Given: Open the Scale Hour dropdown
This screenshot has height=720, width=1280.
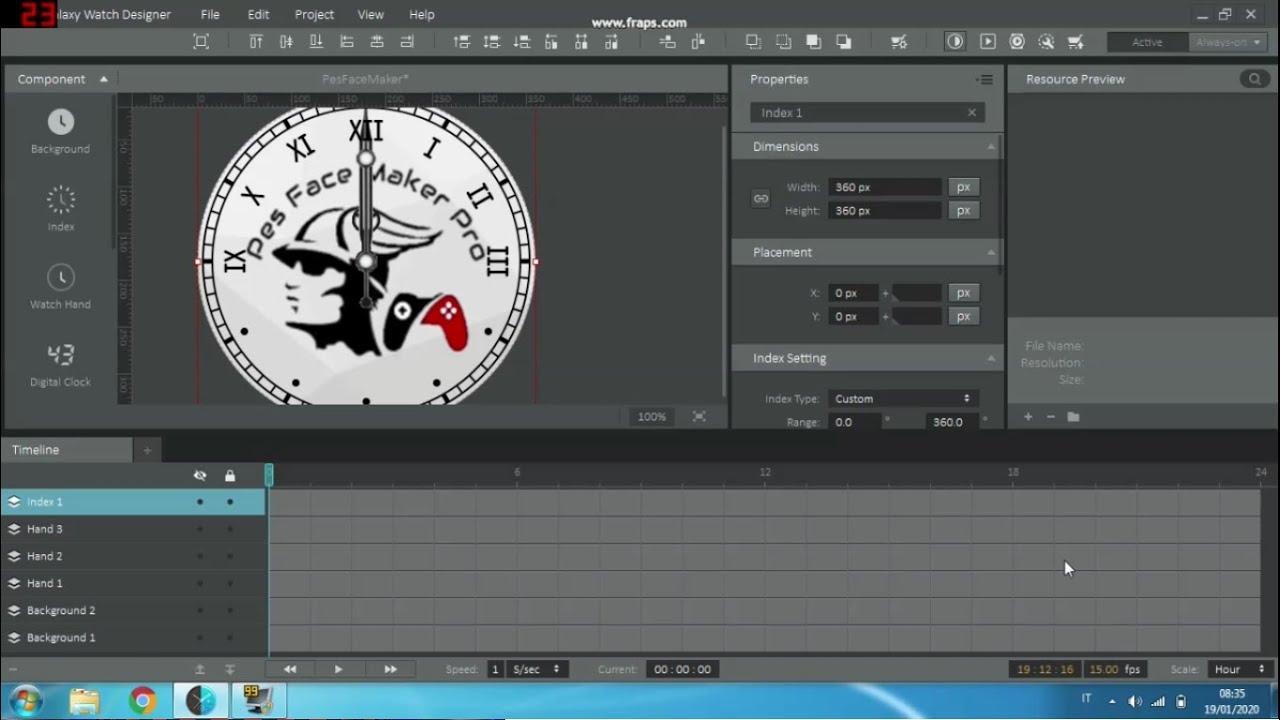Looking at the screenshot, I should coord(1239,669).
